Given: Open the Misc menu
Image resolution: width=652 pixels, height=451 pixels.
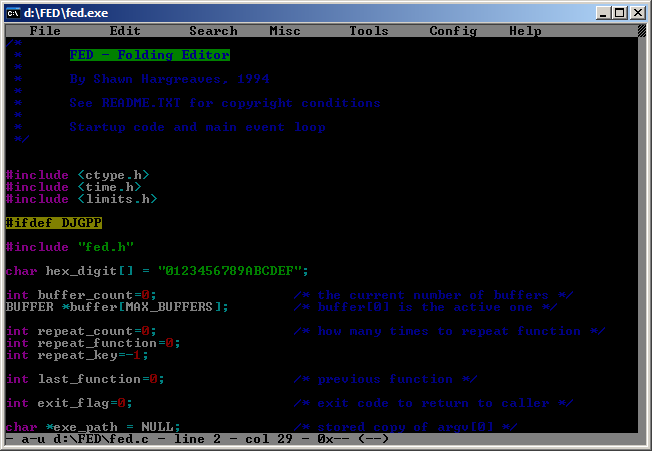Looking at the screenshot, I should (285, 31).
